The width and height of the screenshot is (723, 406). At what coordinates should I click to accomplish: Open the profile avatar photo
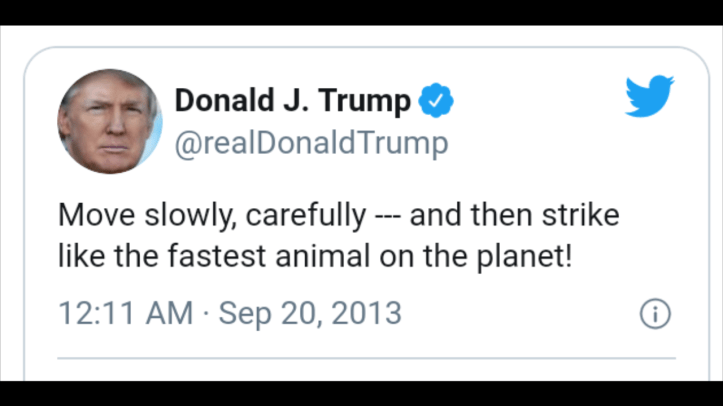coord(110,121)
